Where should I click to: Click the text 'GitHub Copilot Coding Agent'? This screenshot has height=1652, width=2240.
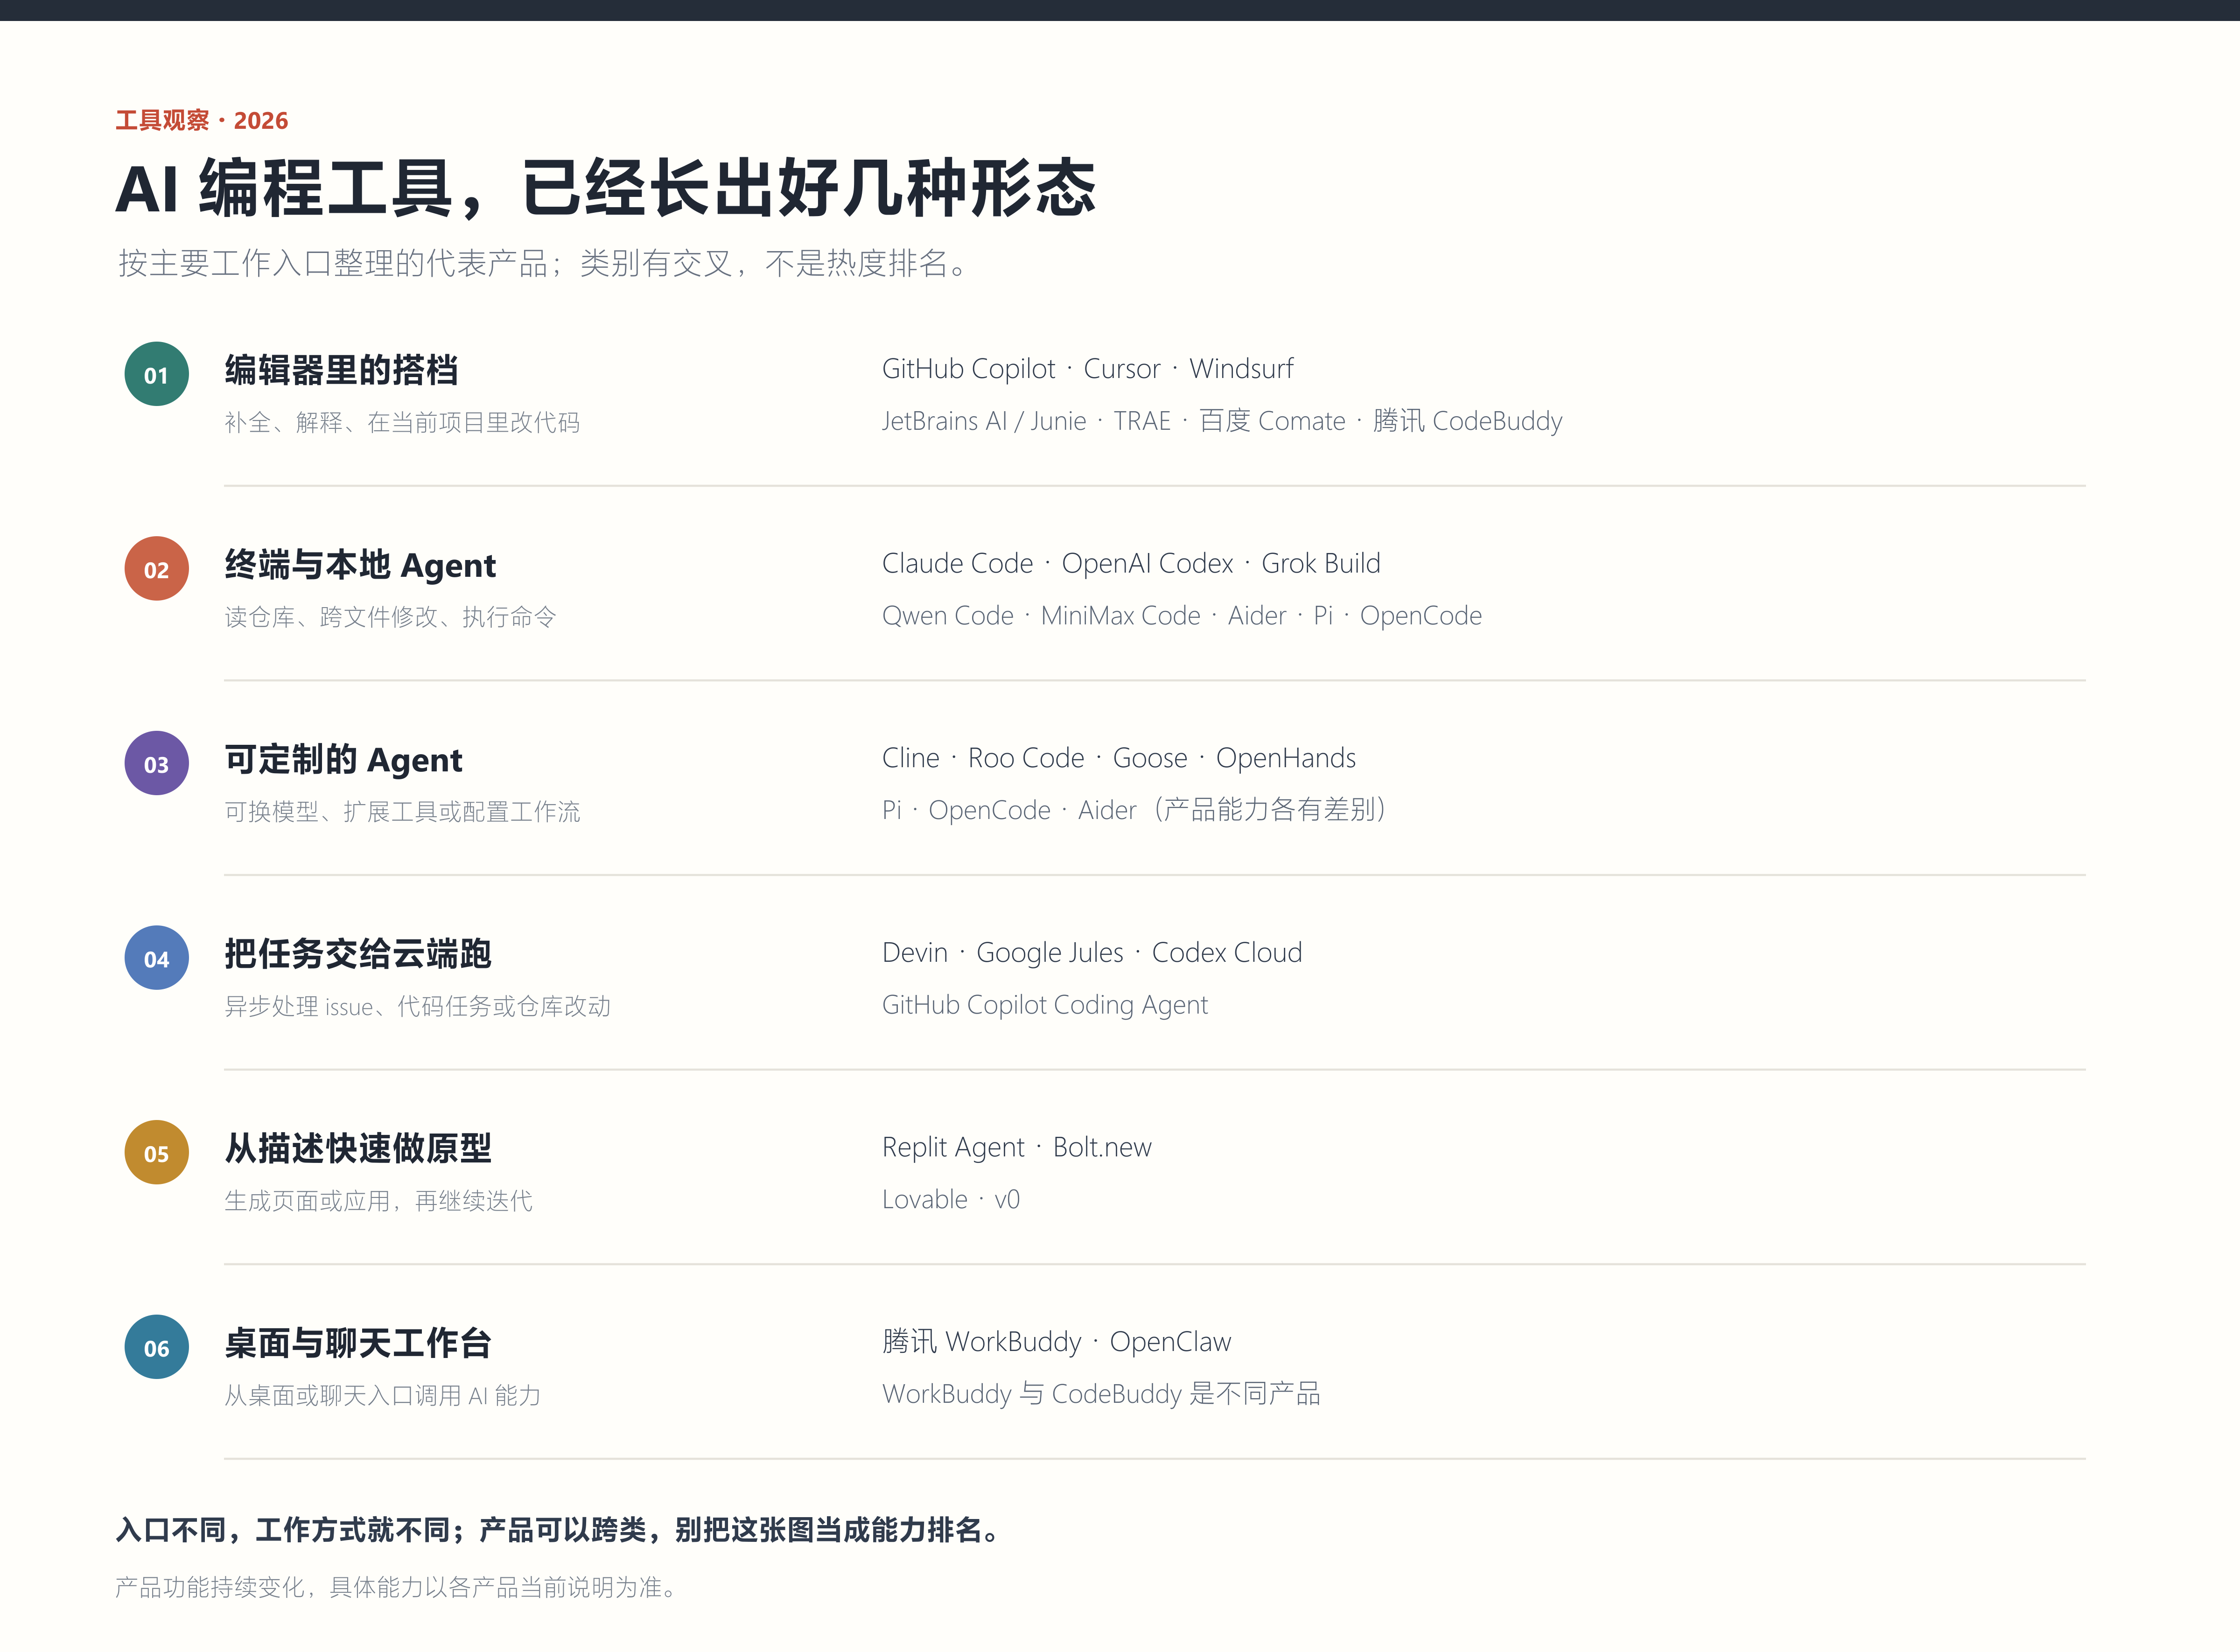[x=1045, y=1005]
